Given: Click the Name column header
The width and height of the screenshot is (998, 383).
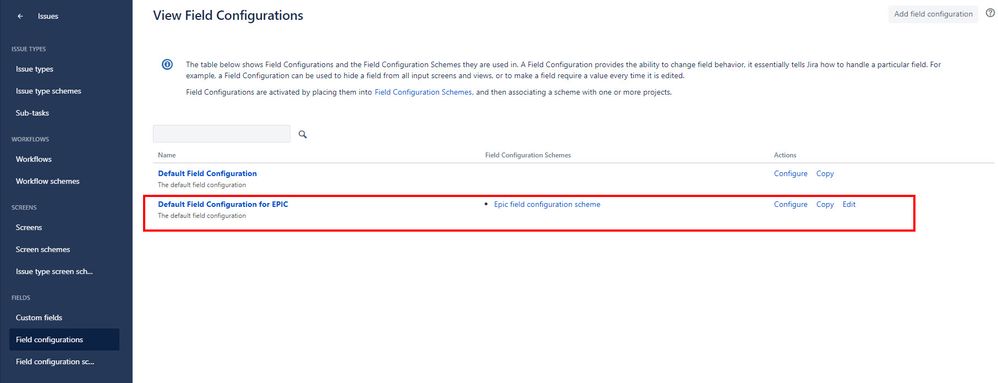Looking at the screenshot, I should [167, 155].
